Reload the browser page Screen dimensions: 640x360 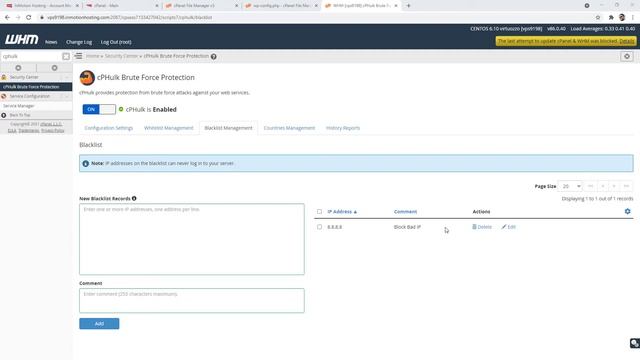pos(29,18)
